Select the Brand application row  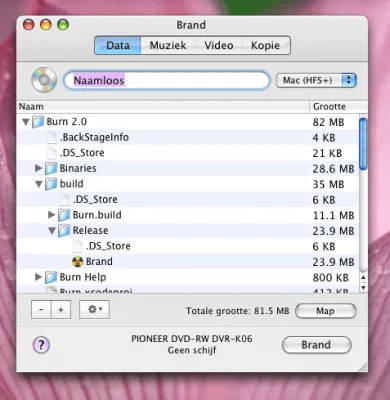pos(188,262)
